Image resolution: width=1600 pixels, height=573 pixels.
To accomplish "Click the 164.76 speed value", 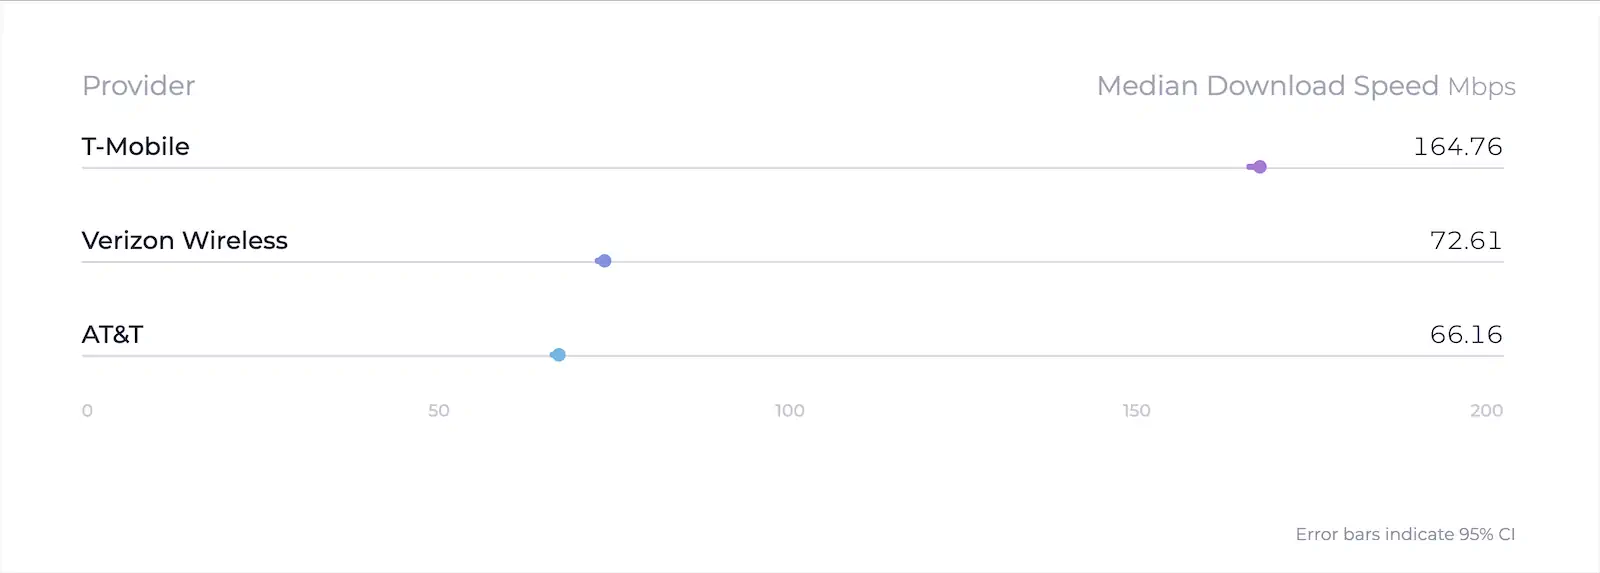I will pos(1457,147).
